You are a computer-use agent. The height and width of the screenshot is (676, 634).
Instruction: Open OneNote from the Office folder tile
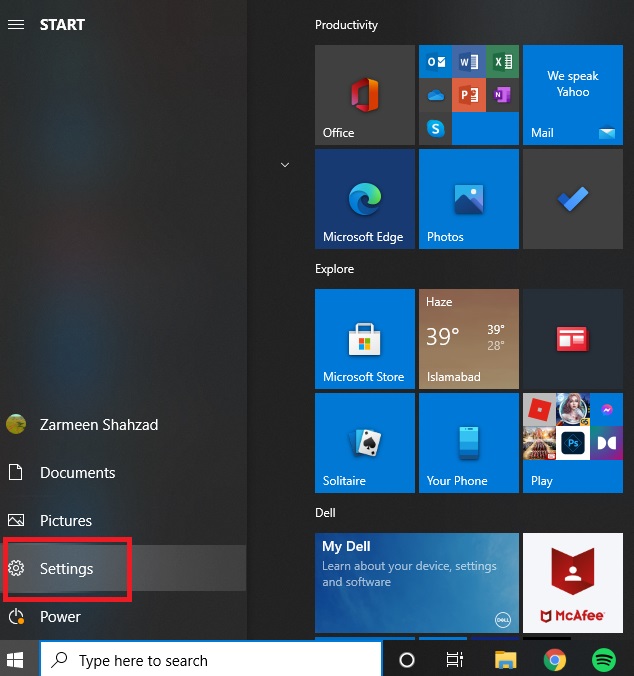[x=503, y=95]
